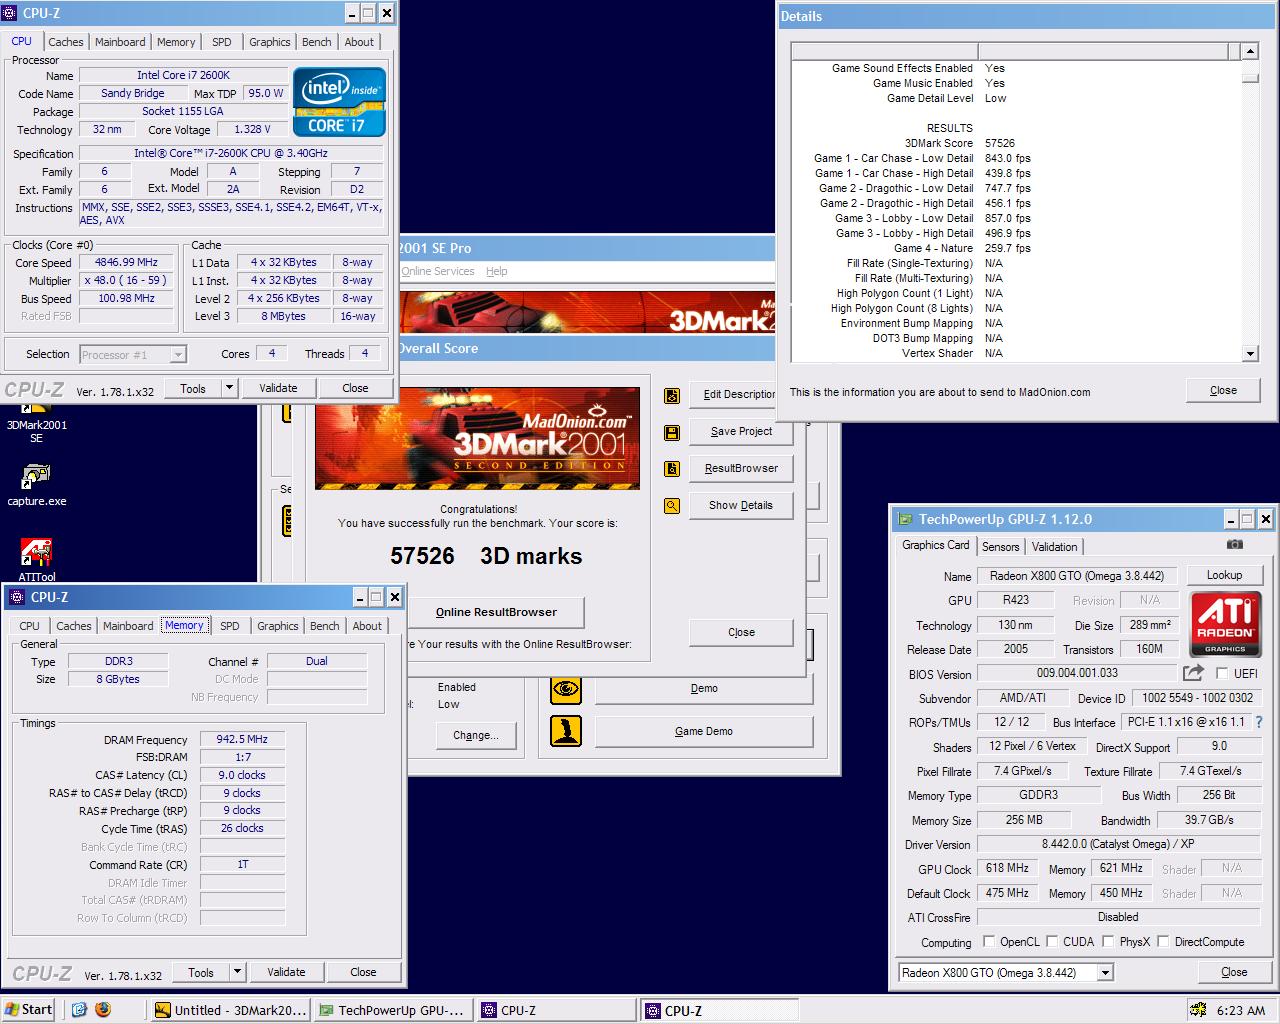This screenshot has height=1024, width=1280.
Task: Expand the GPU selector dropdown in GPU-Z
Action: [x=1105, y=972]
